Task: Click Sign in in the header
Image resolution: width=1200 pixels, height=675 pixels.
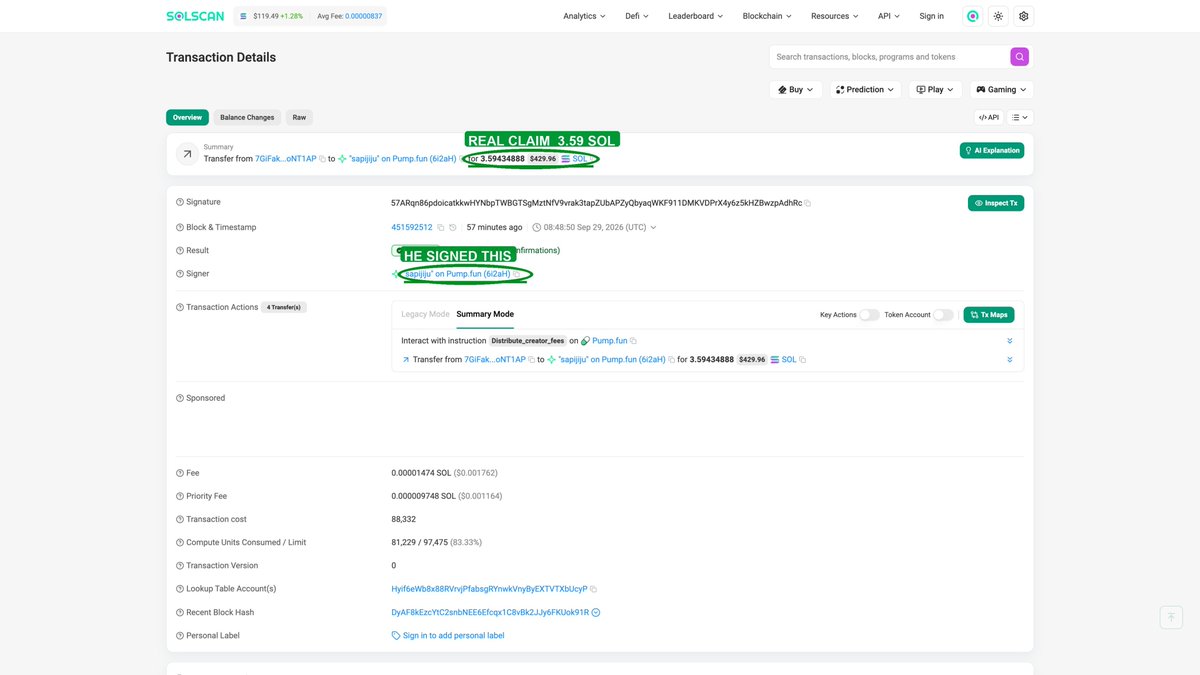Action: click(x=931, y=16)
